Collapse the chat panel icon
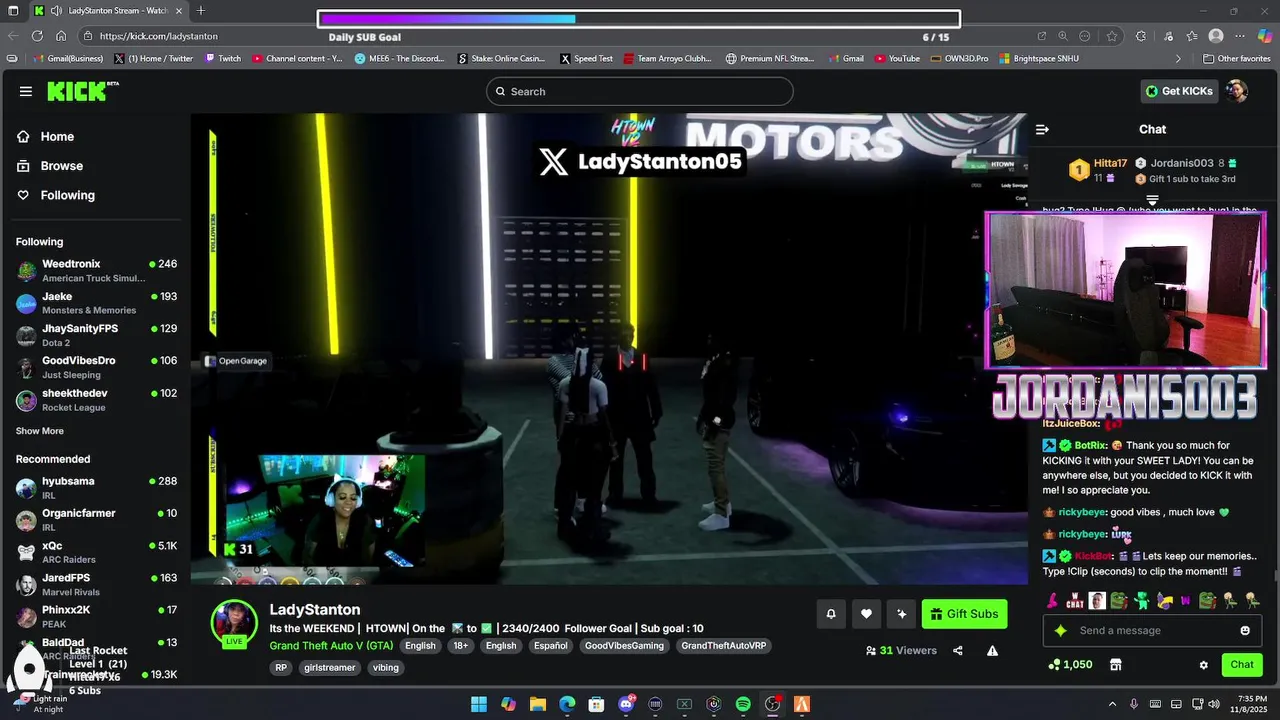Screen dimensions: 1280x720 pyautogui.click(x=1042, y=129)
